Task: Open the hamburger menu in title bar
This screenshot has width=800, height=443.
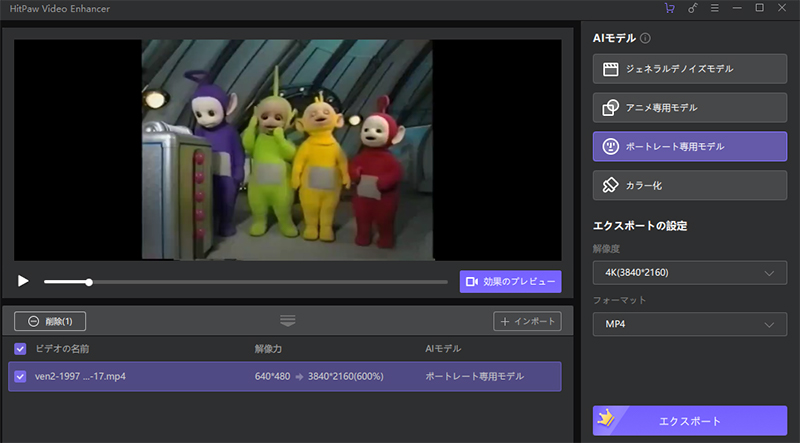Action: [714, 9]
